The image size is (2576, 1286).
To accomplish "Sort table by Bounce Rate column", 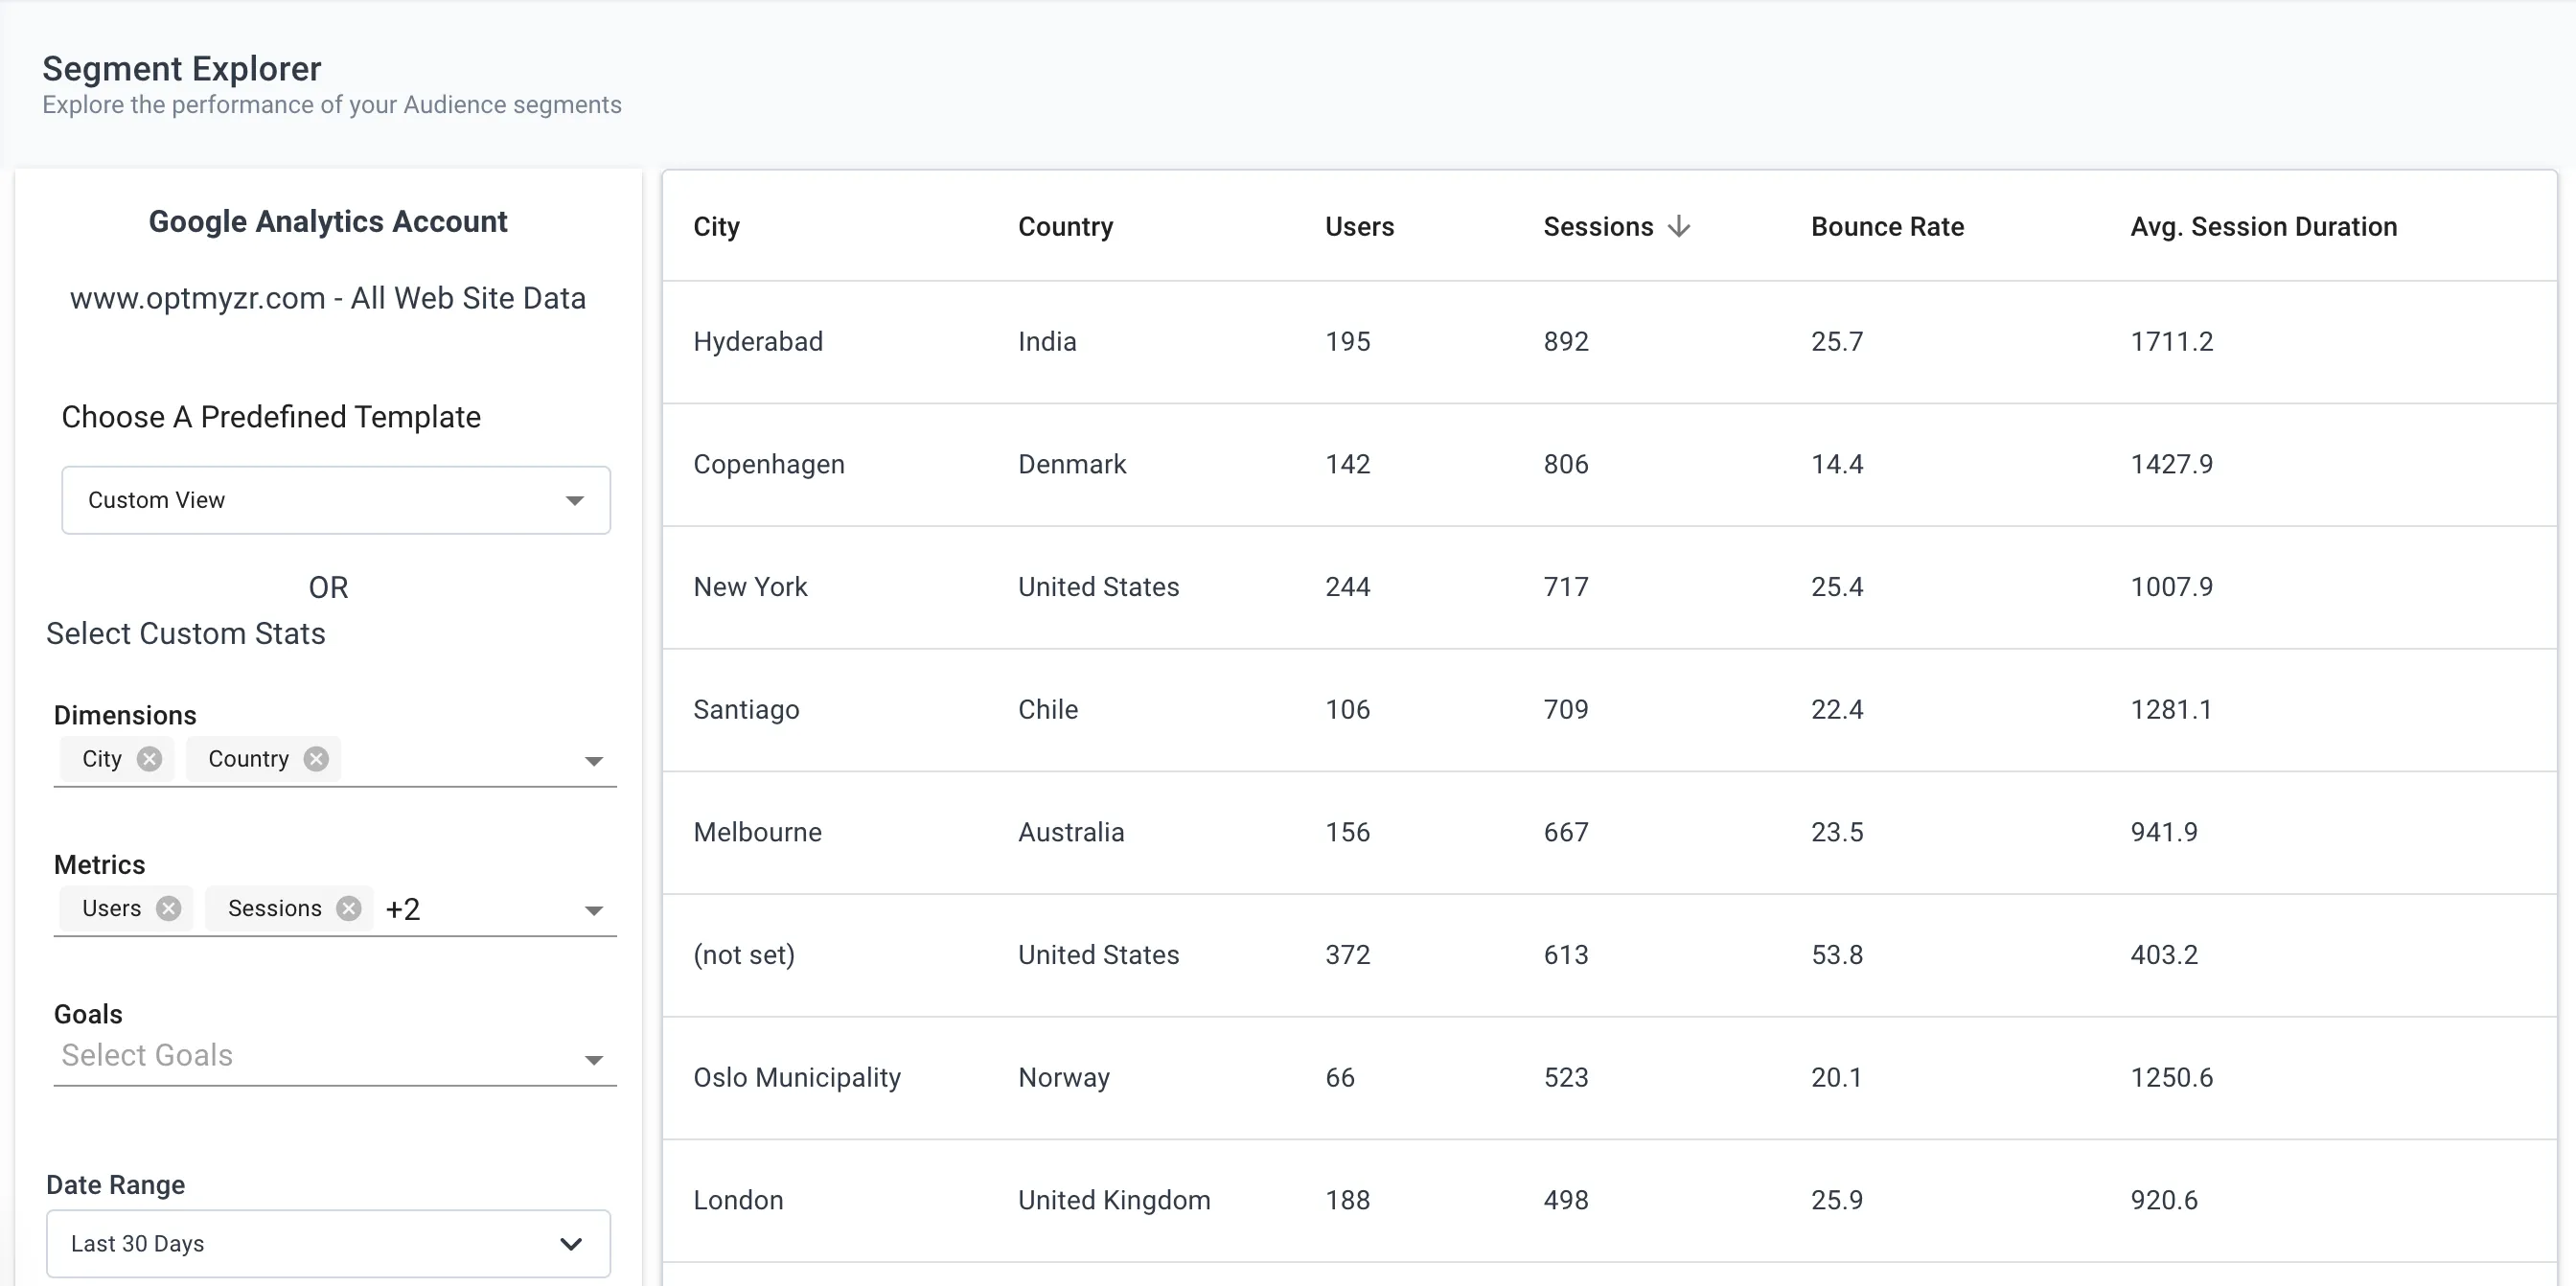I will pos(1887,227).
